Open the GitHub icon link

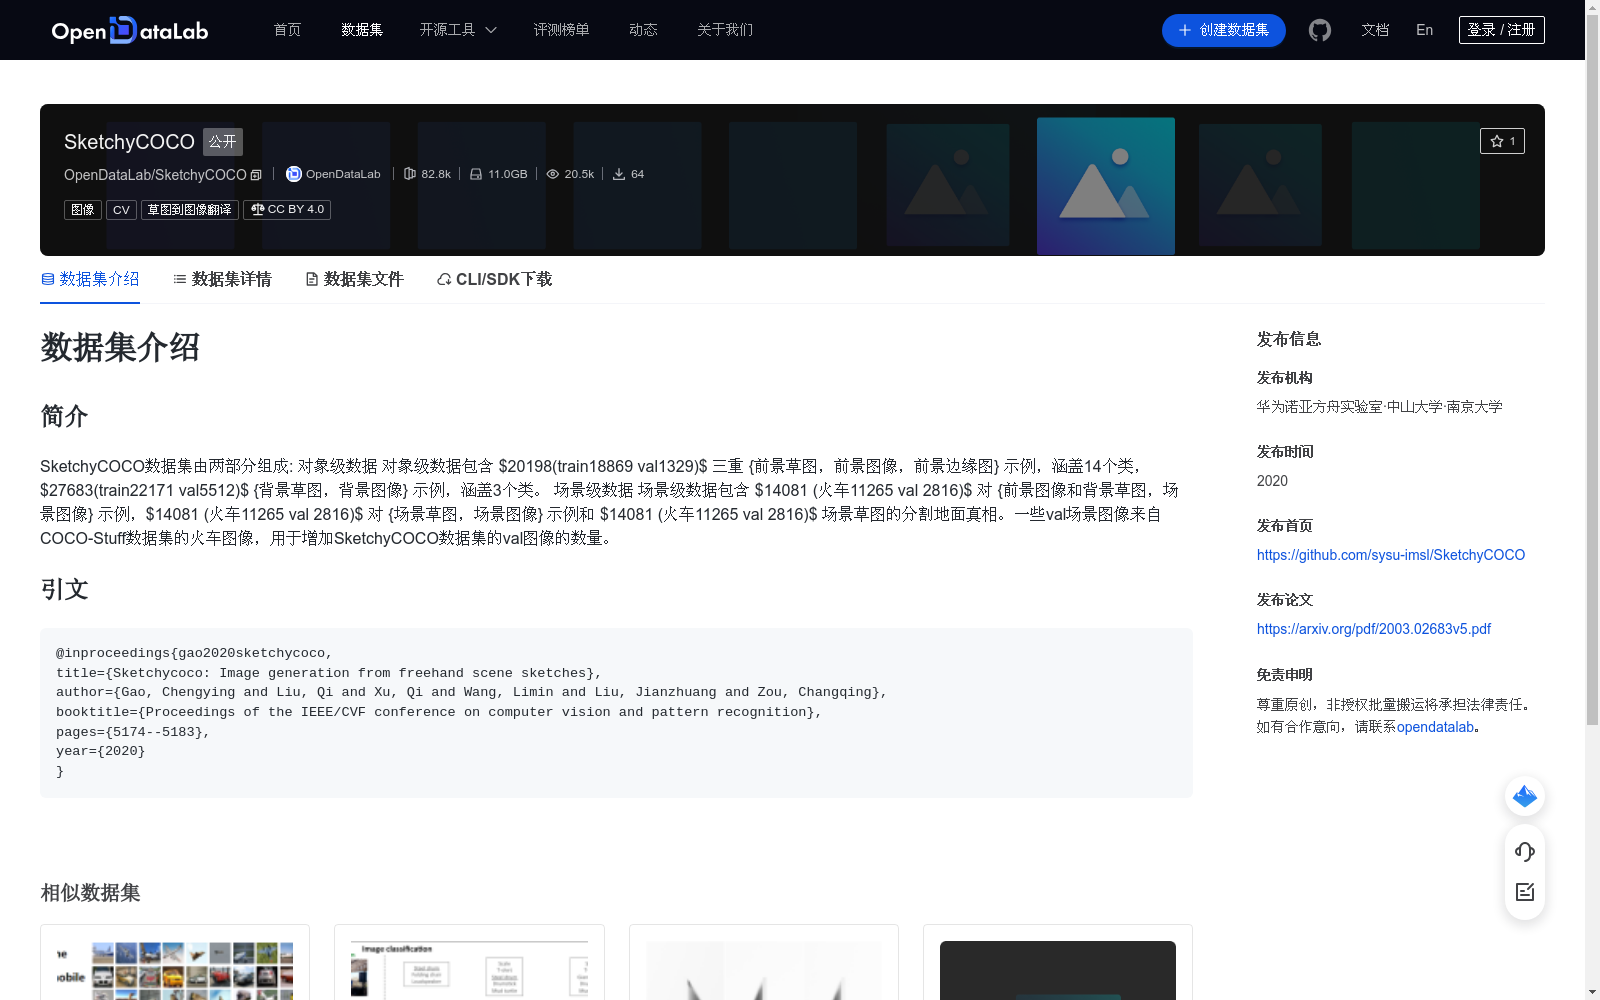1320,30
